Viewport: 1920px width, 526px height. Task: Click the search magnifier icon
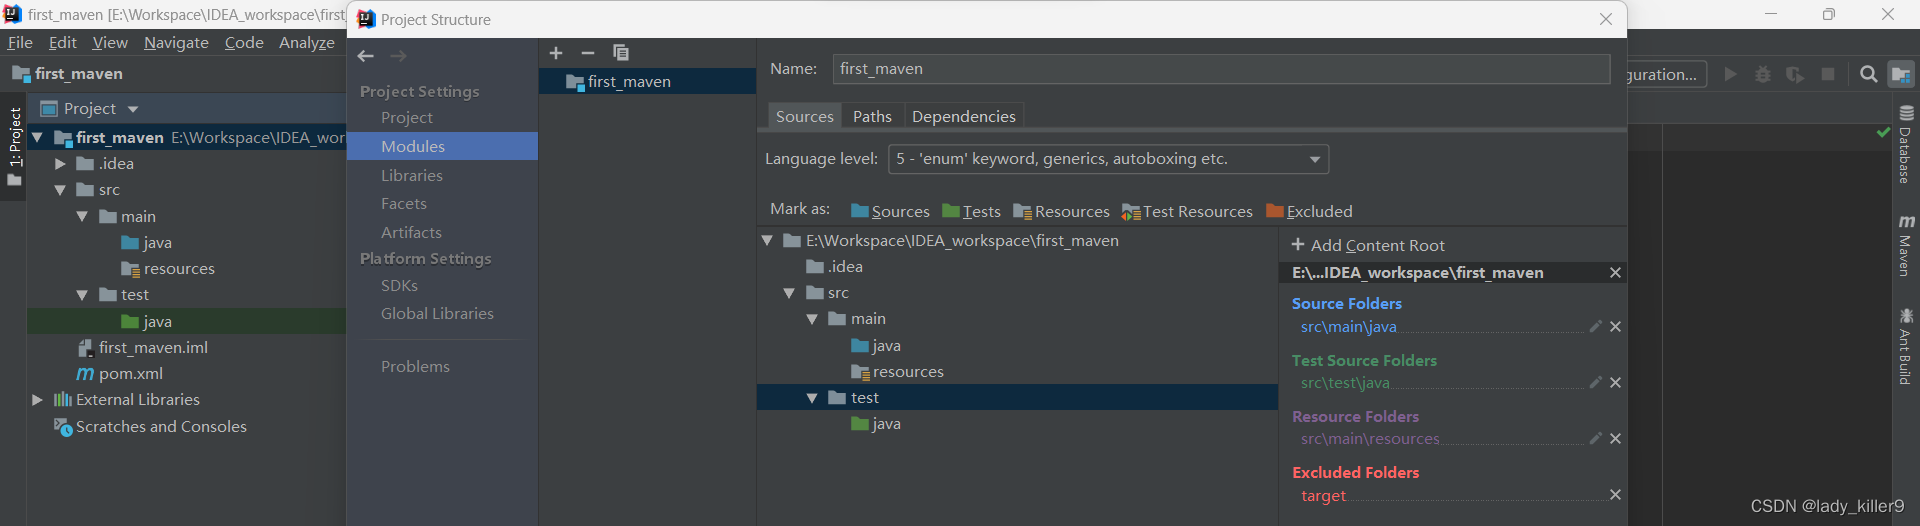1868,74
